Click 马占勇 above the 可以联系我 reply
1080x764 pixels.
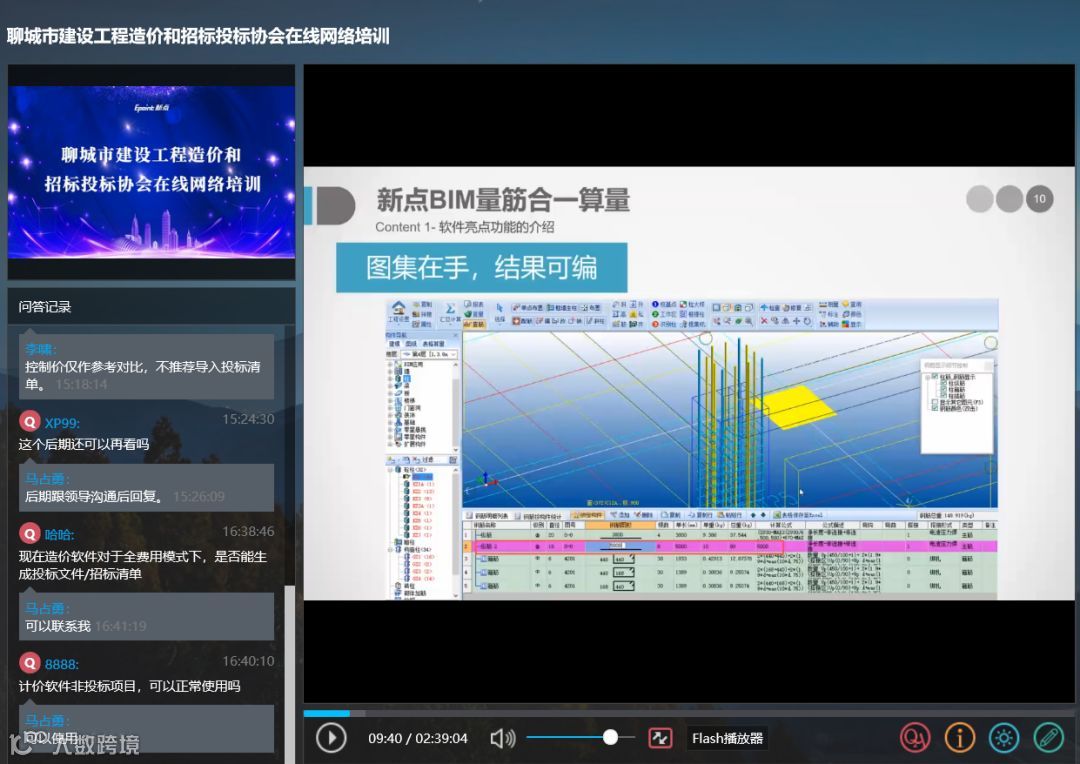point(47,608)
